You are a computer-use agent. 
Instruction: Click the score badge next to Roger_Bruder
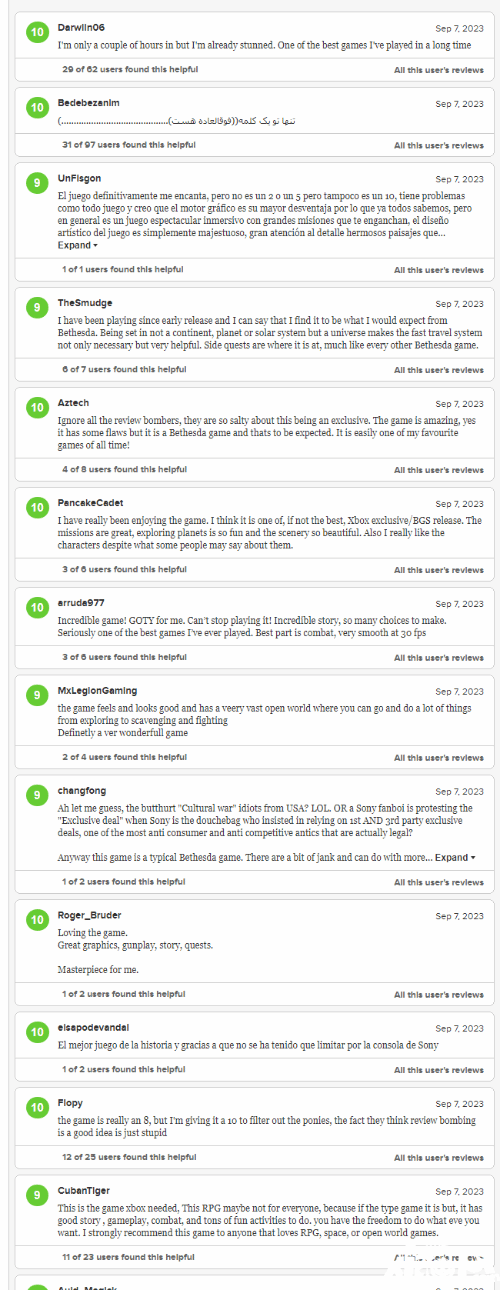pyautogui.click(x=37, y=921)
